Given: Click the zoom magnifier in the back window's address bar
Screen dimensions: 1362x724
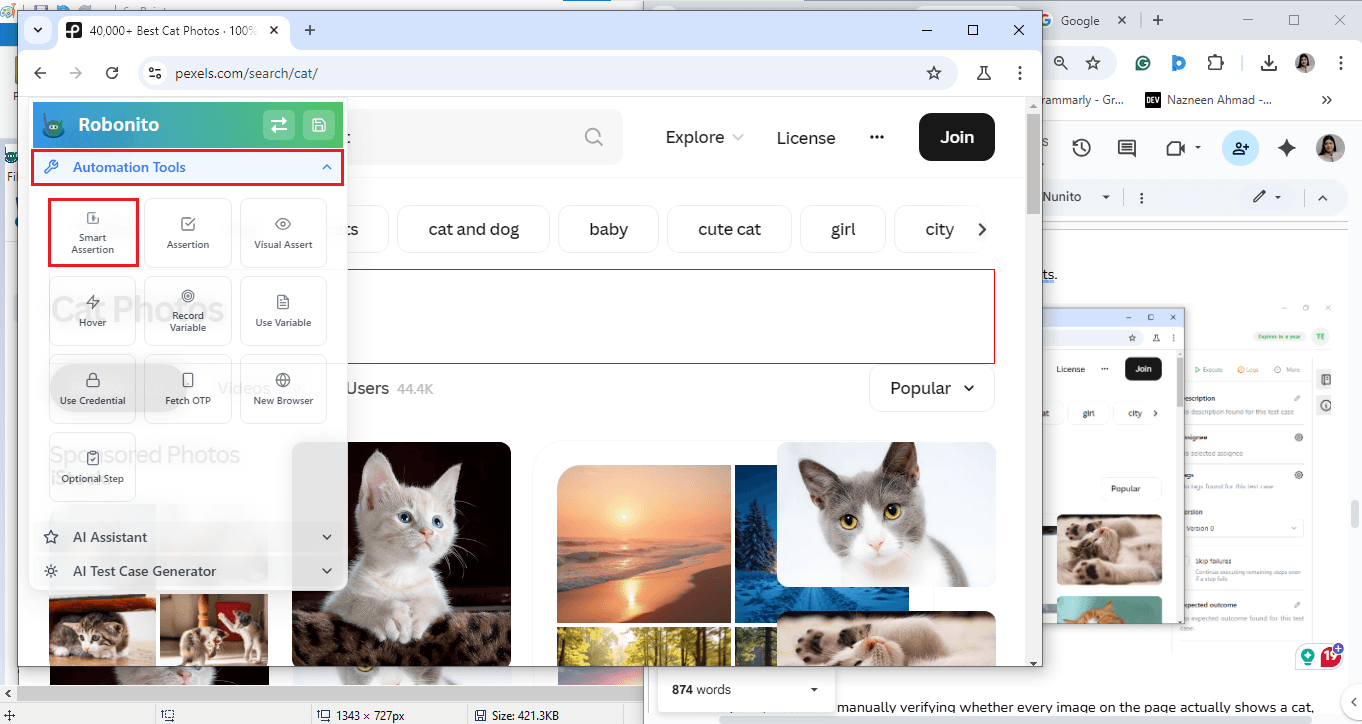Looking at the screenshot, I should tap(1060, 63).
